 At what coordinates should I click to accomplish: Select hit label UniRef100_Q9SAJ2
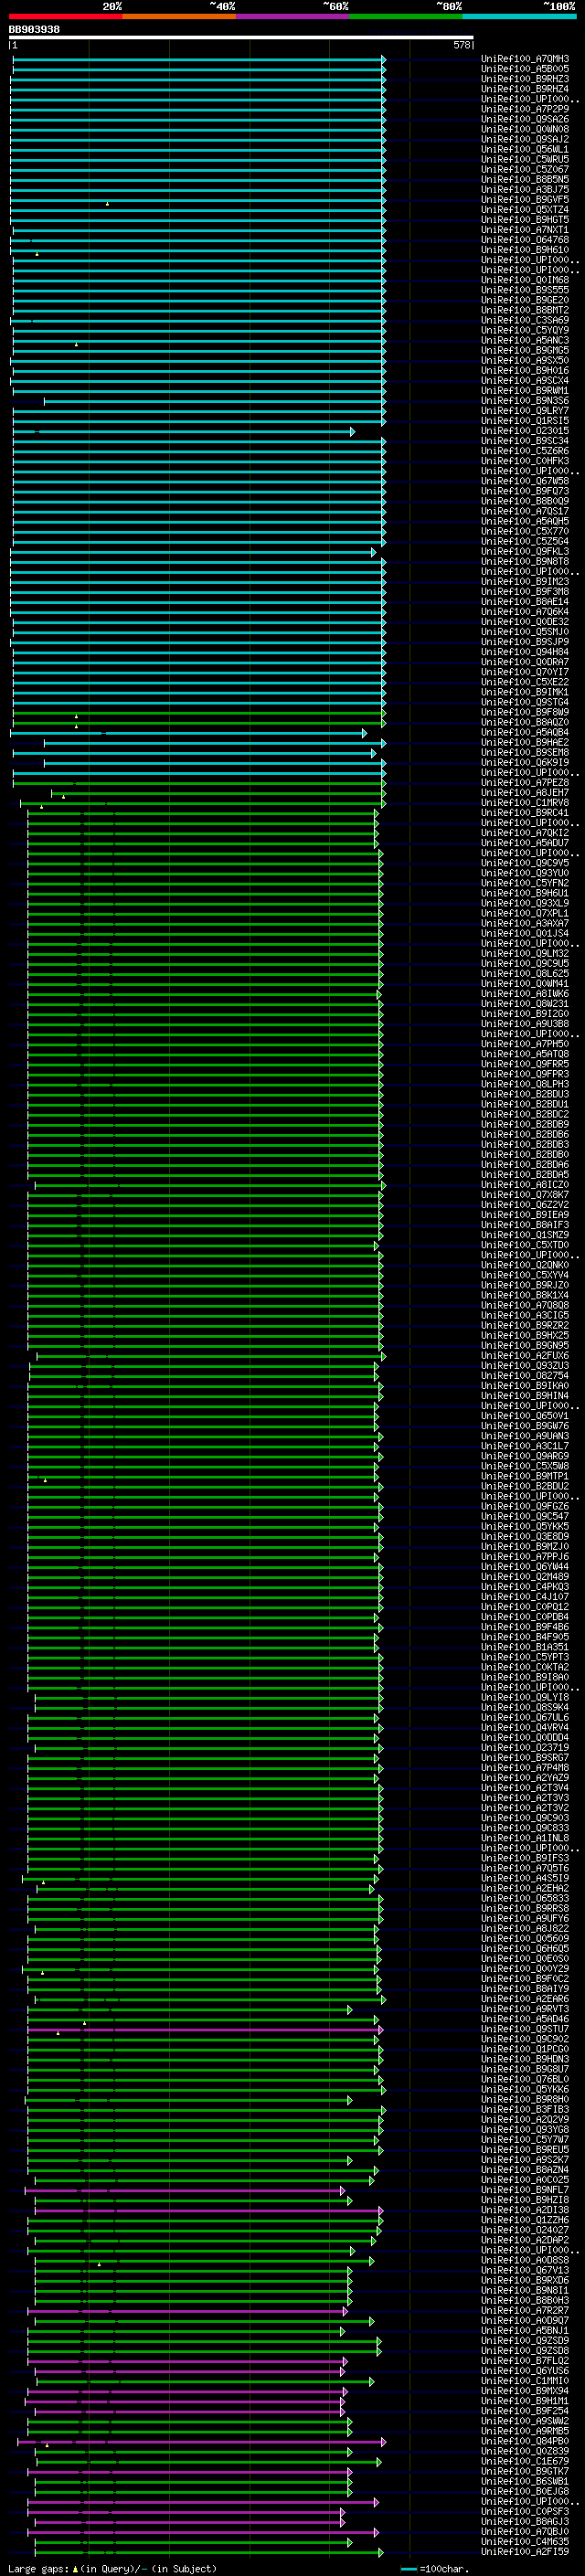coord(525,139)
